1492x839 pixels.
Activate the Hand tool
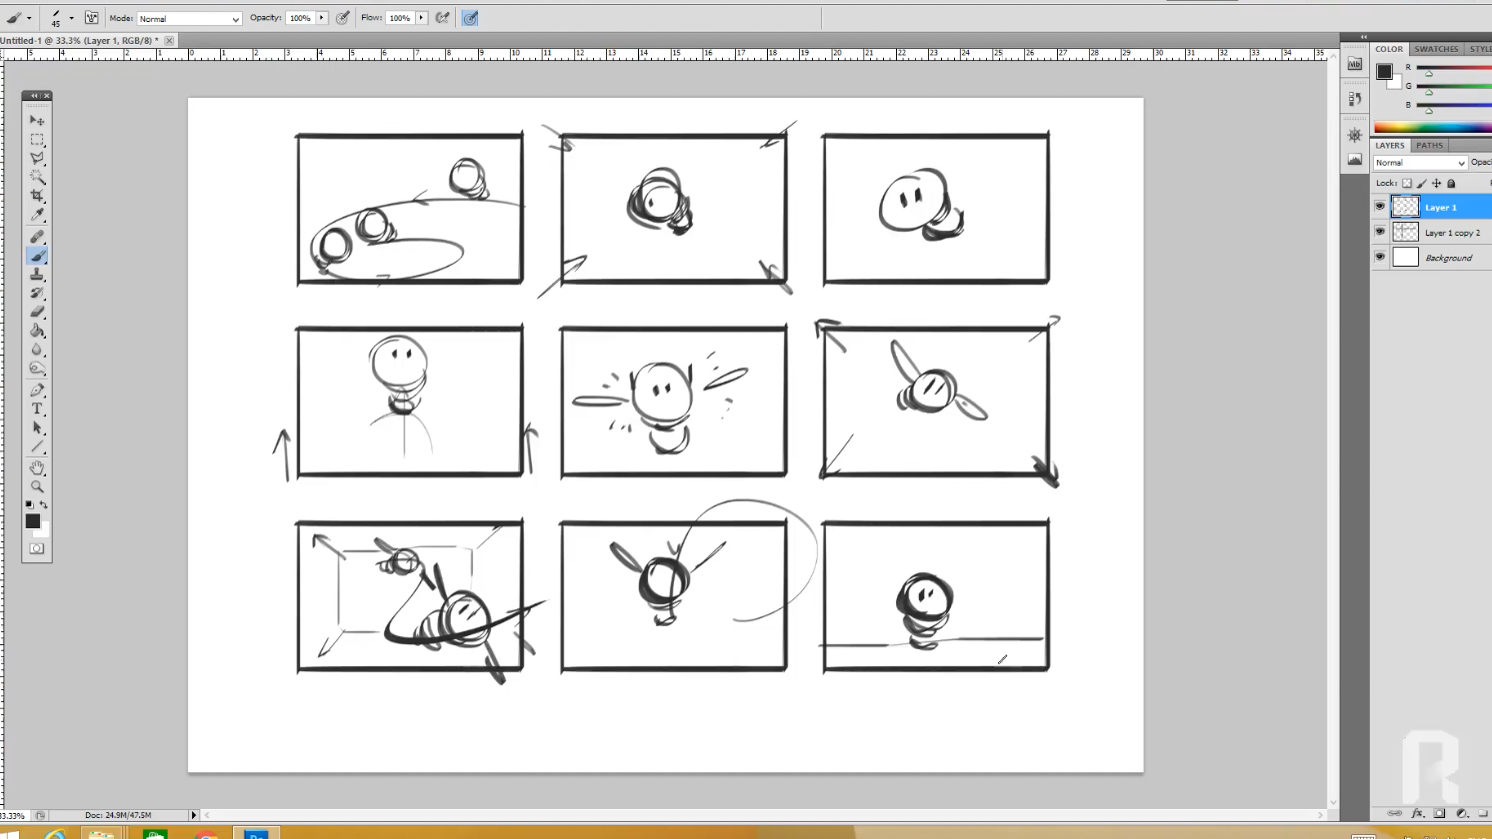pos(37,467)
